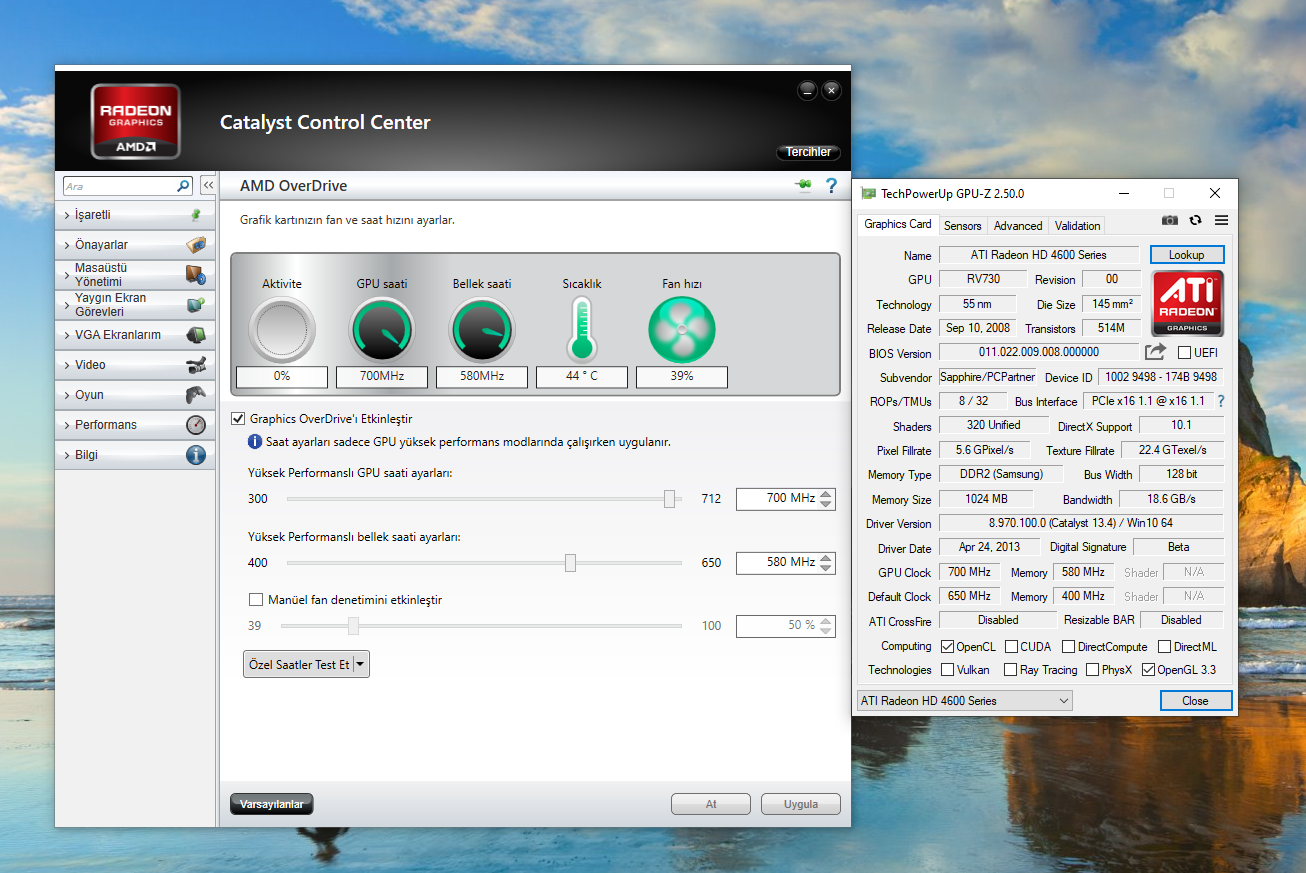
Task: Open the Özel Saatler Test Et dropdown arrow
Action: [x=361, y=664]
